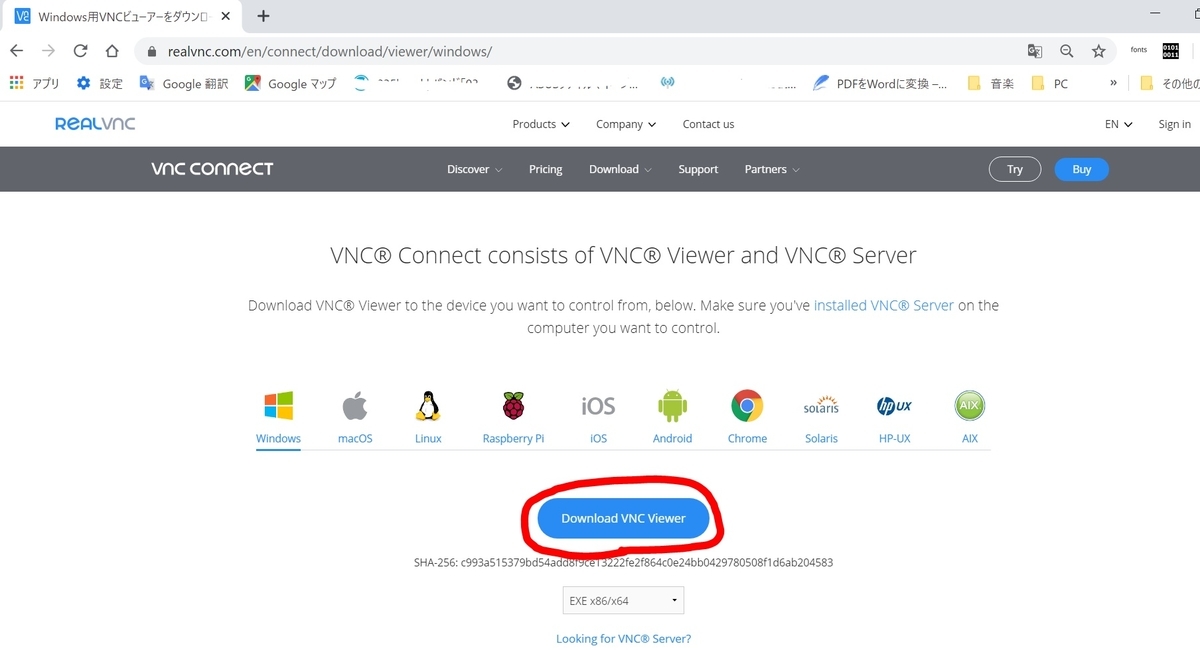Open the EXE x86/x64 format dropdown
The image size is (1200, 650).
point(623,601)
